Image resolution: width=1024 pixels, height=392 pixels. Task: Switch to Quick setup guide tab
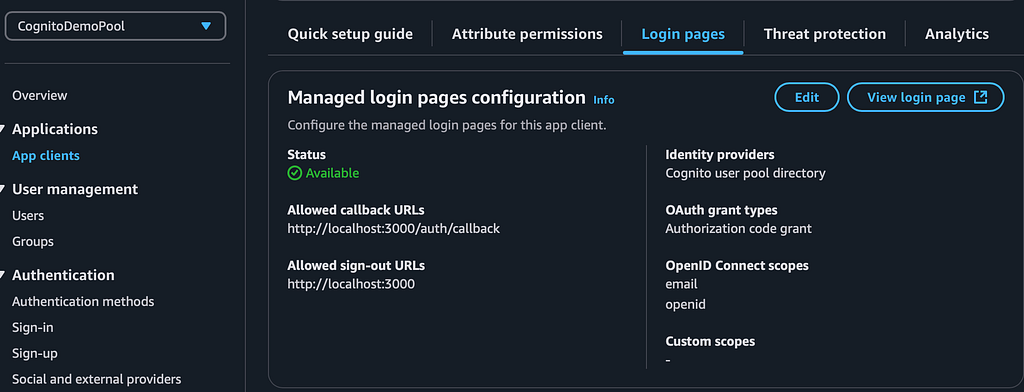[350, 34]
